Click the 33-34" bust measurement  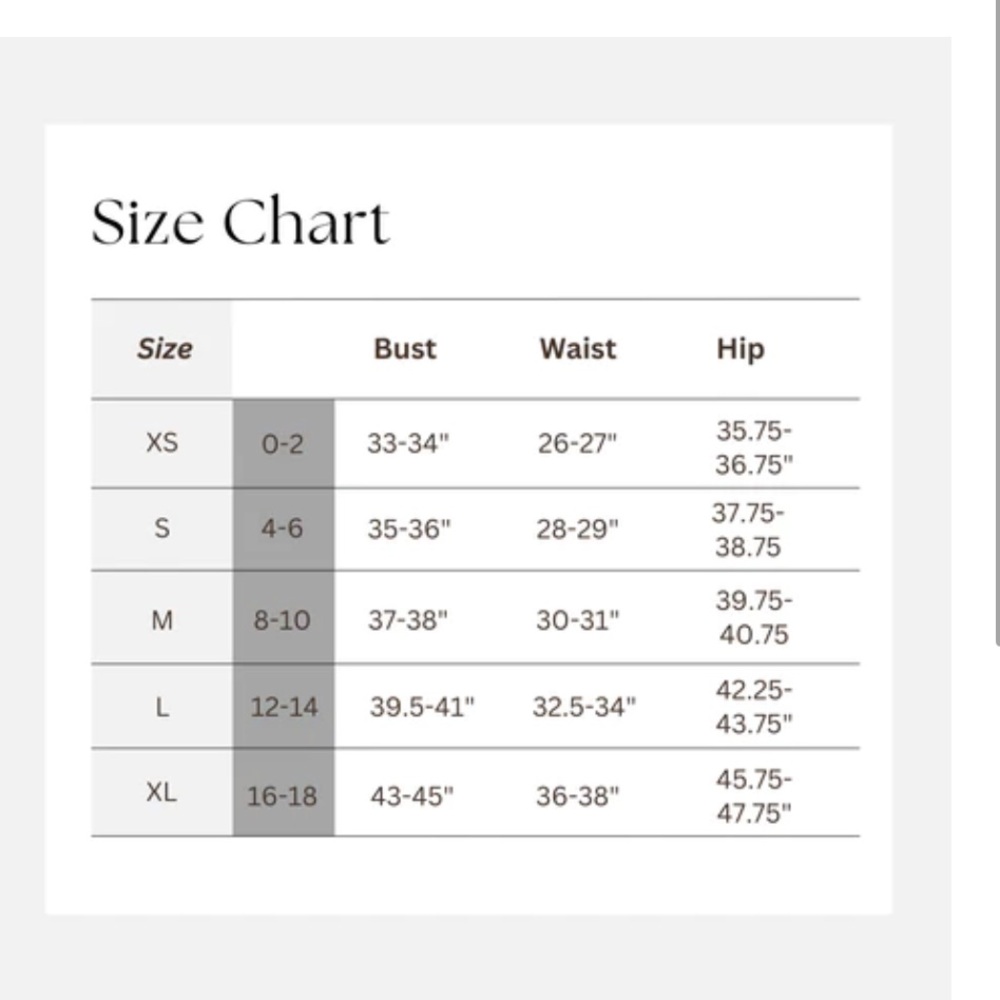click(x=408, y=443)
